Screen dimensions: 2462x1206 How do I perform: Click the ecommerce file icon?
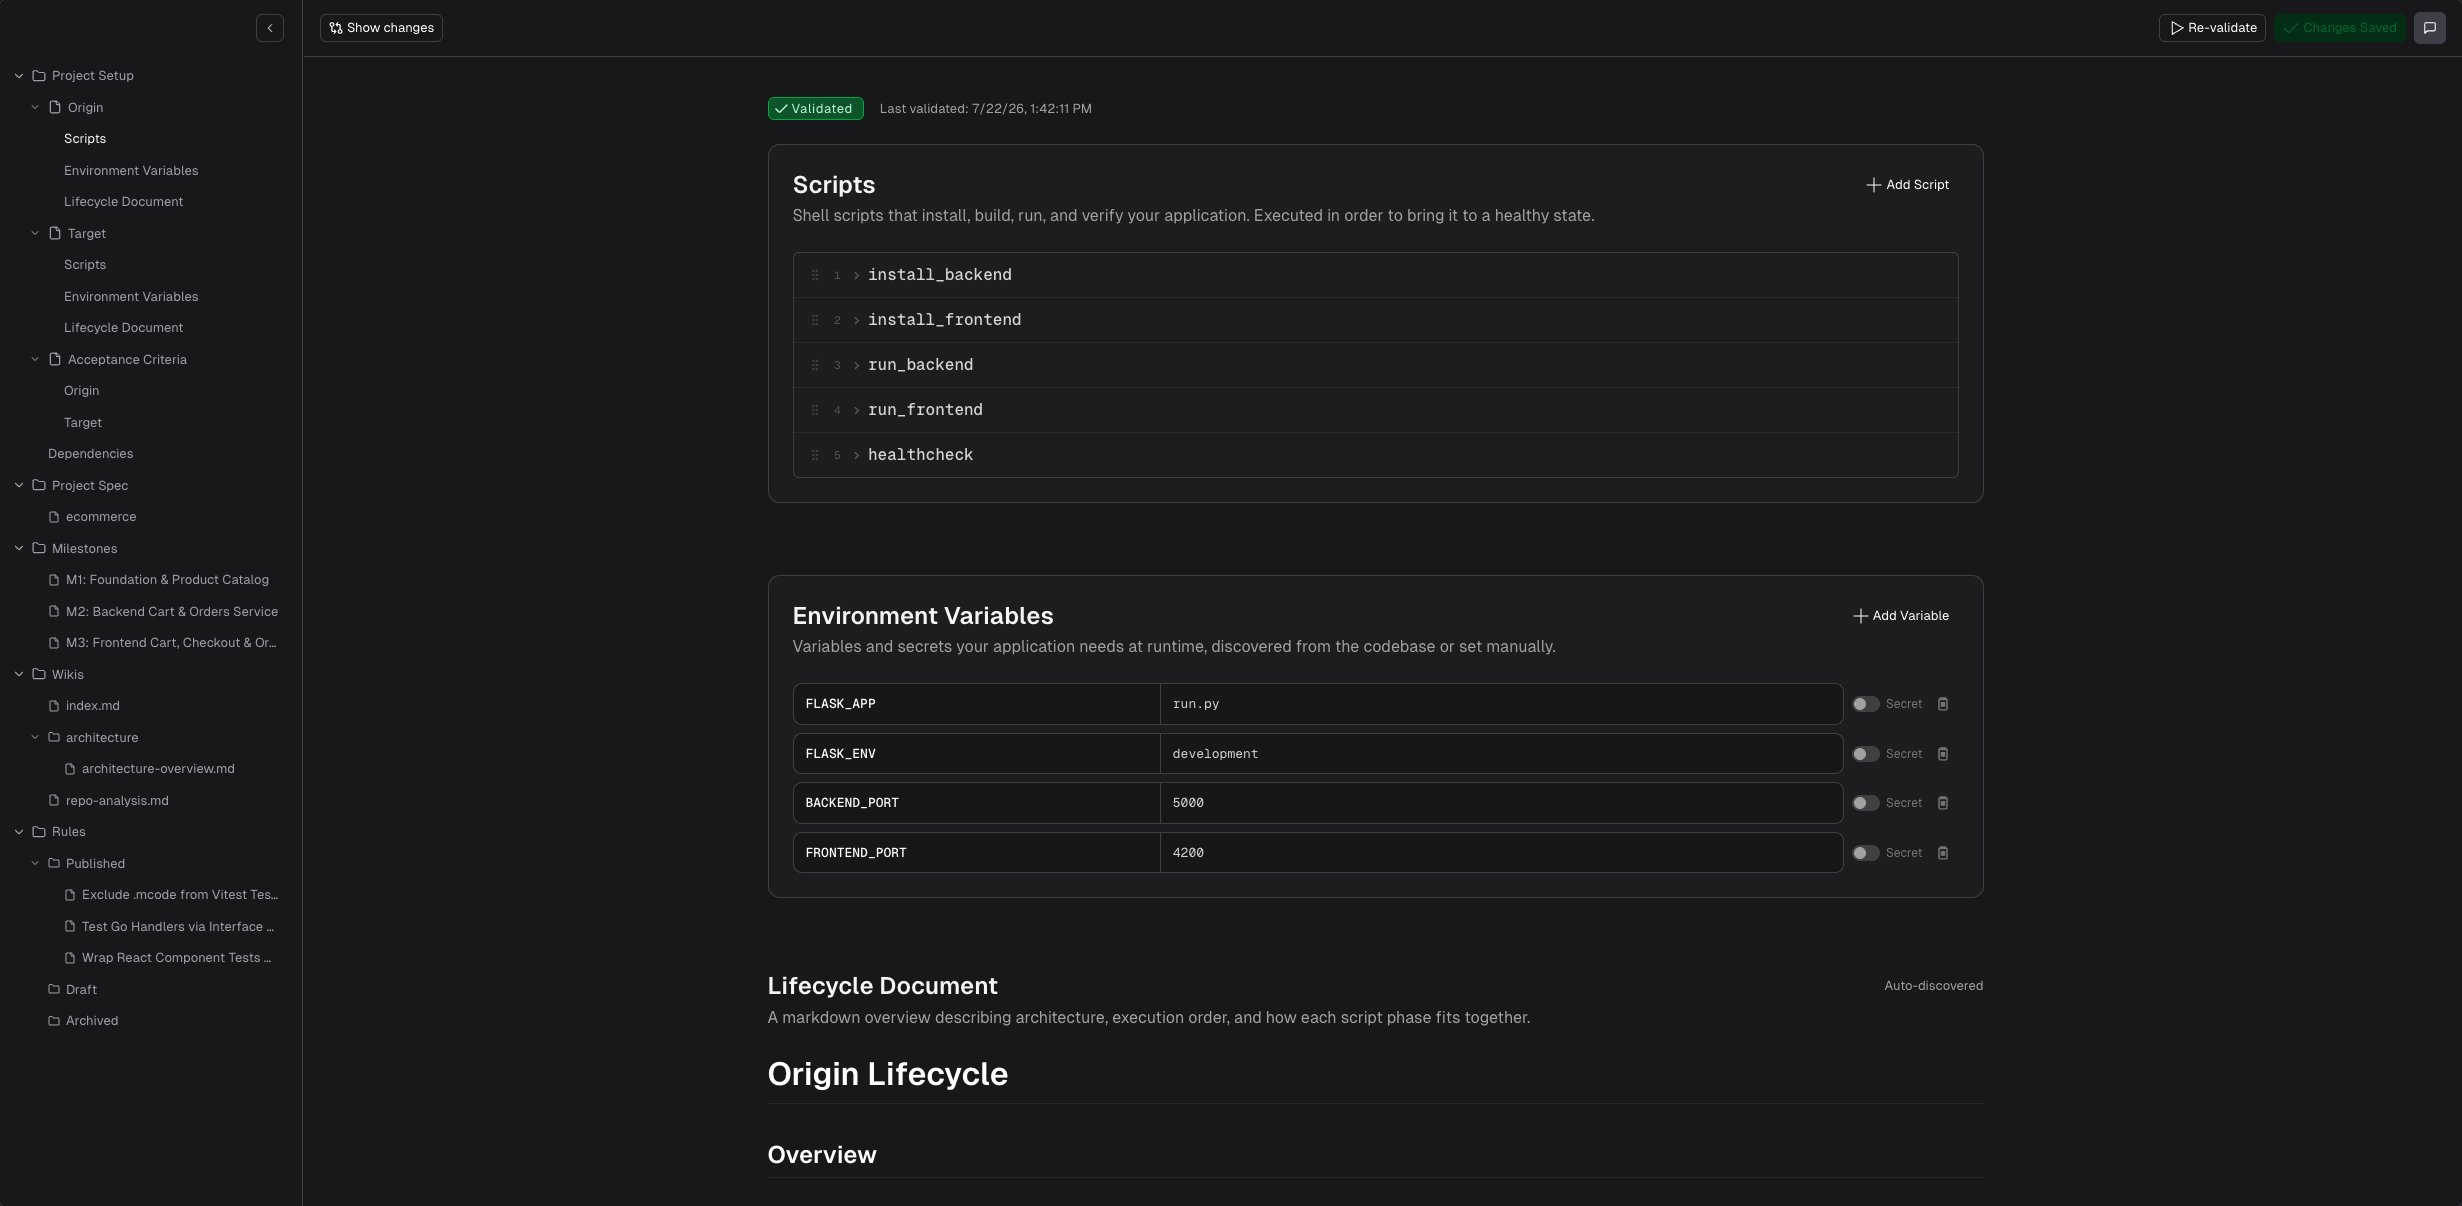point(54,517)
